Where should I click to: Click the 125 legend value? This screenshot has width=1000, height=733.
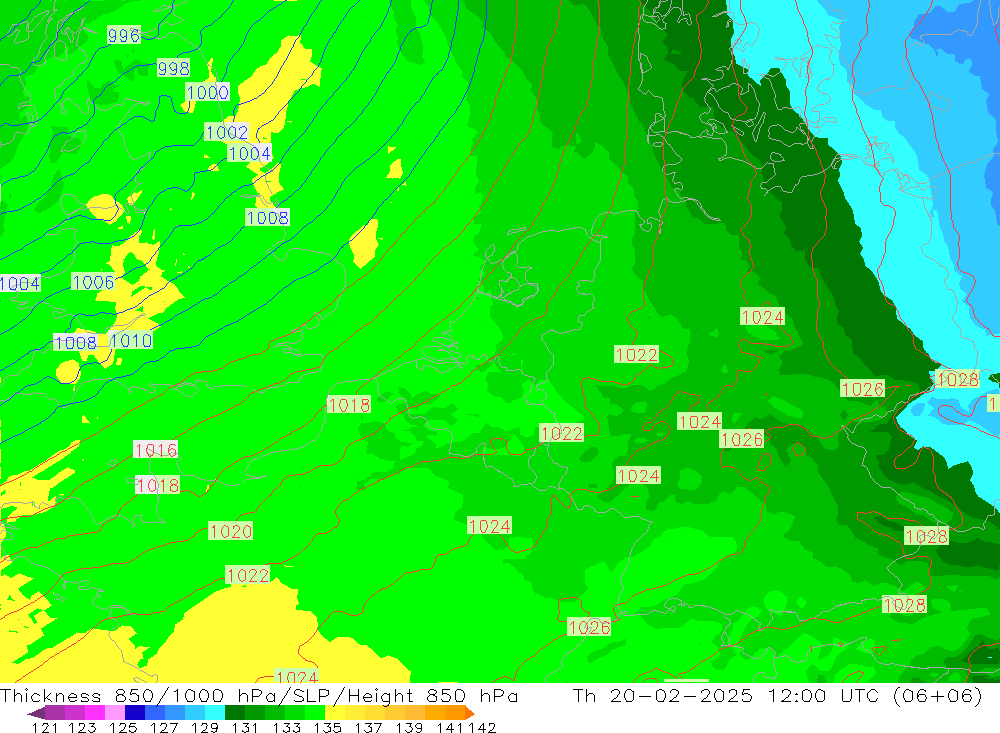click(x=123, y=727)
